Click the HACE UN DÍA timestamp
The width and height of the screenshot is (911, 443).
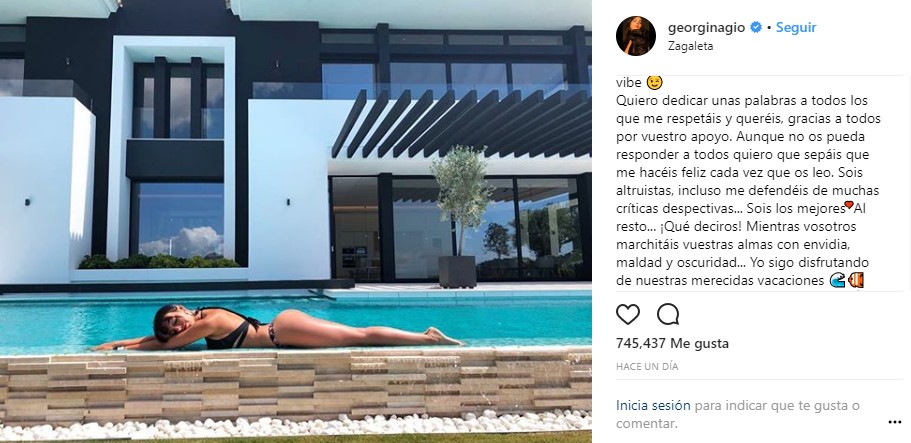pos(647,367)
